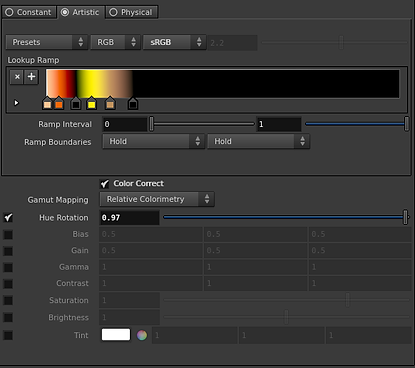Viewport: 415px width, 368px height.
Task: Enable the Gain checkbox
Action: click(x=8, y=251)
